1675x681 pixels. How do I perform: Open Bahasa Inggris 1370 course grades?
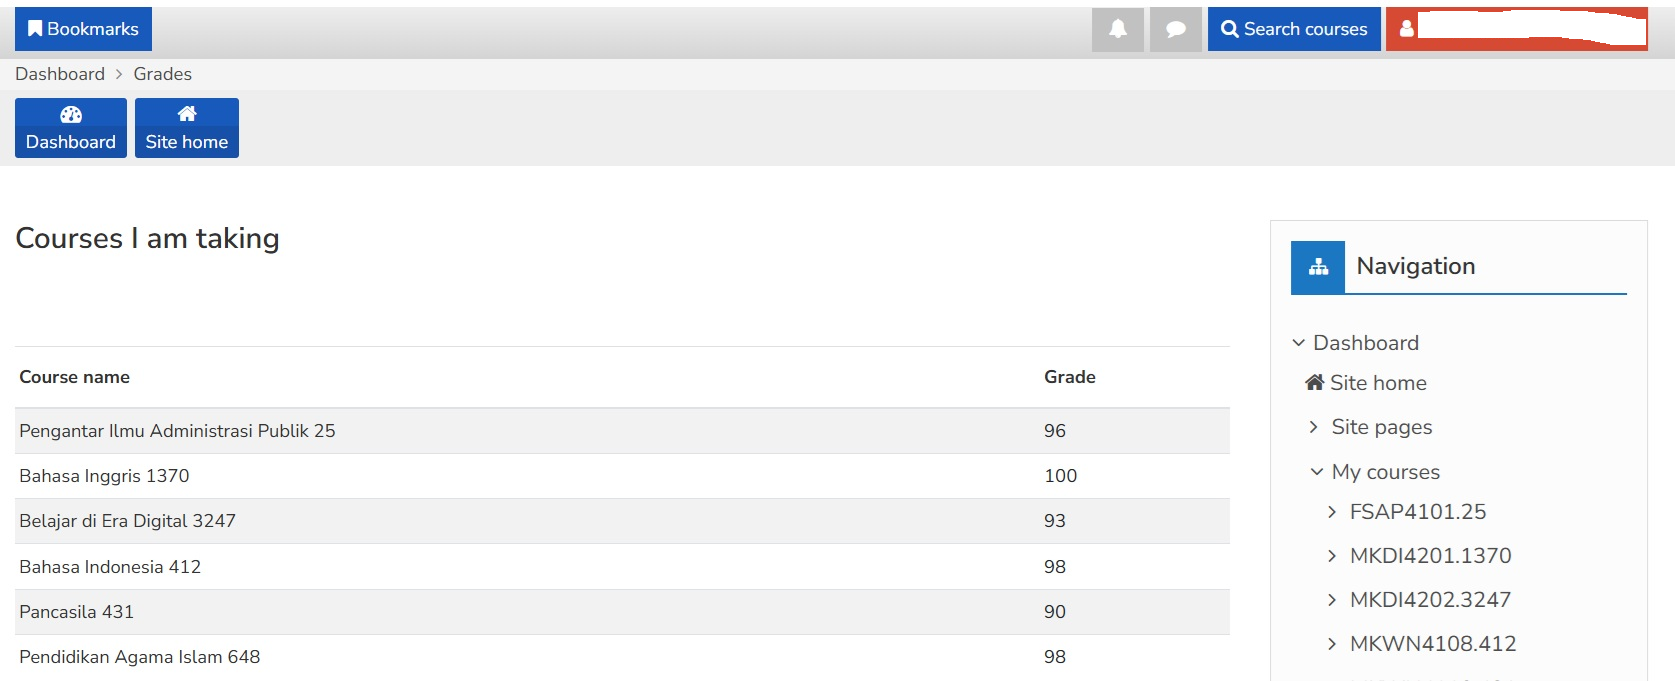click(x=104, y=476)
